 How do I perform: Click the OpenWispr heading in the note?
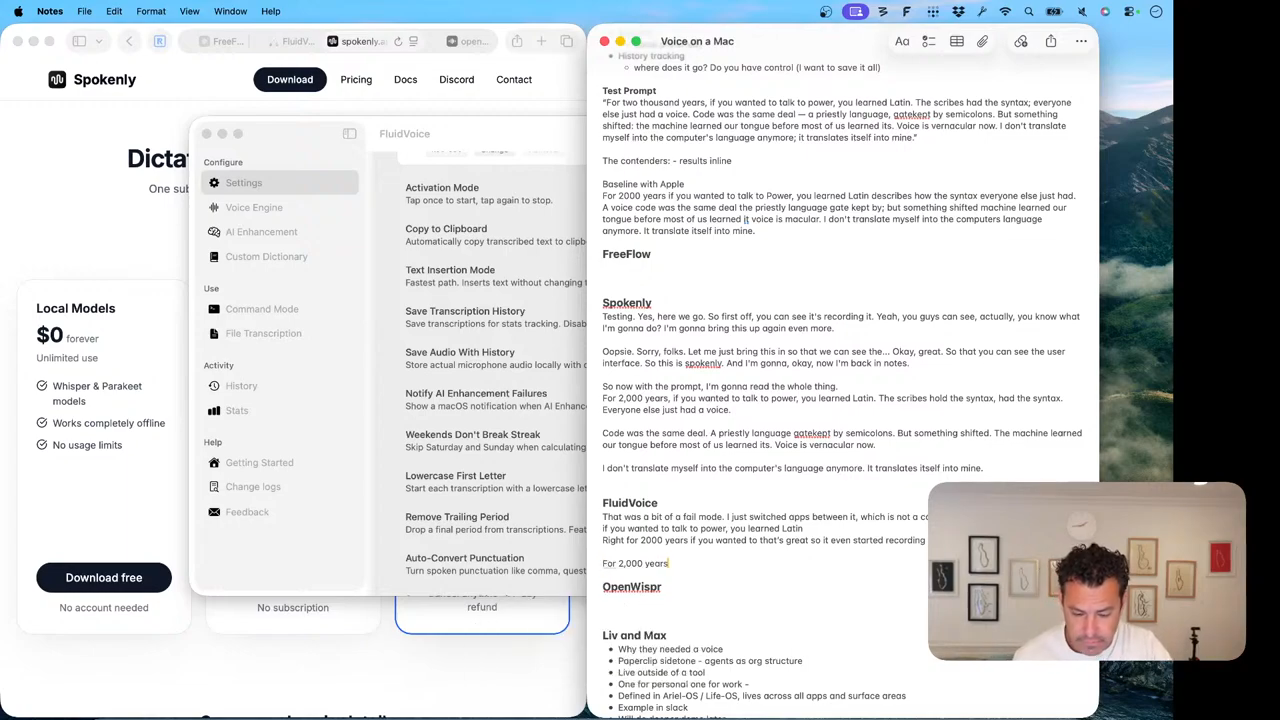(632, 587)
